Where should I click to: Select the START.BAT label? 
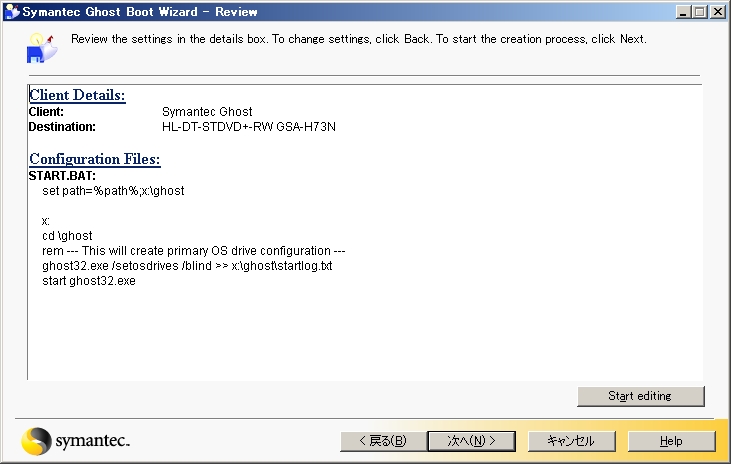(x=62, y=176)
